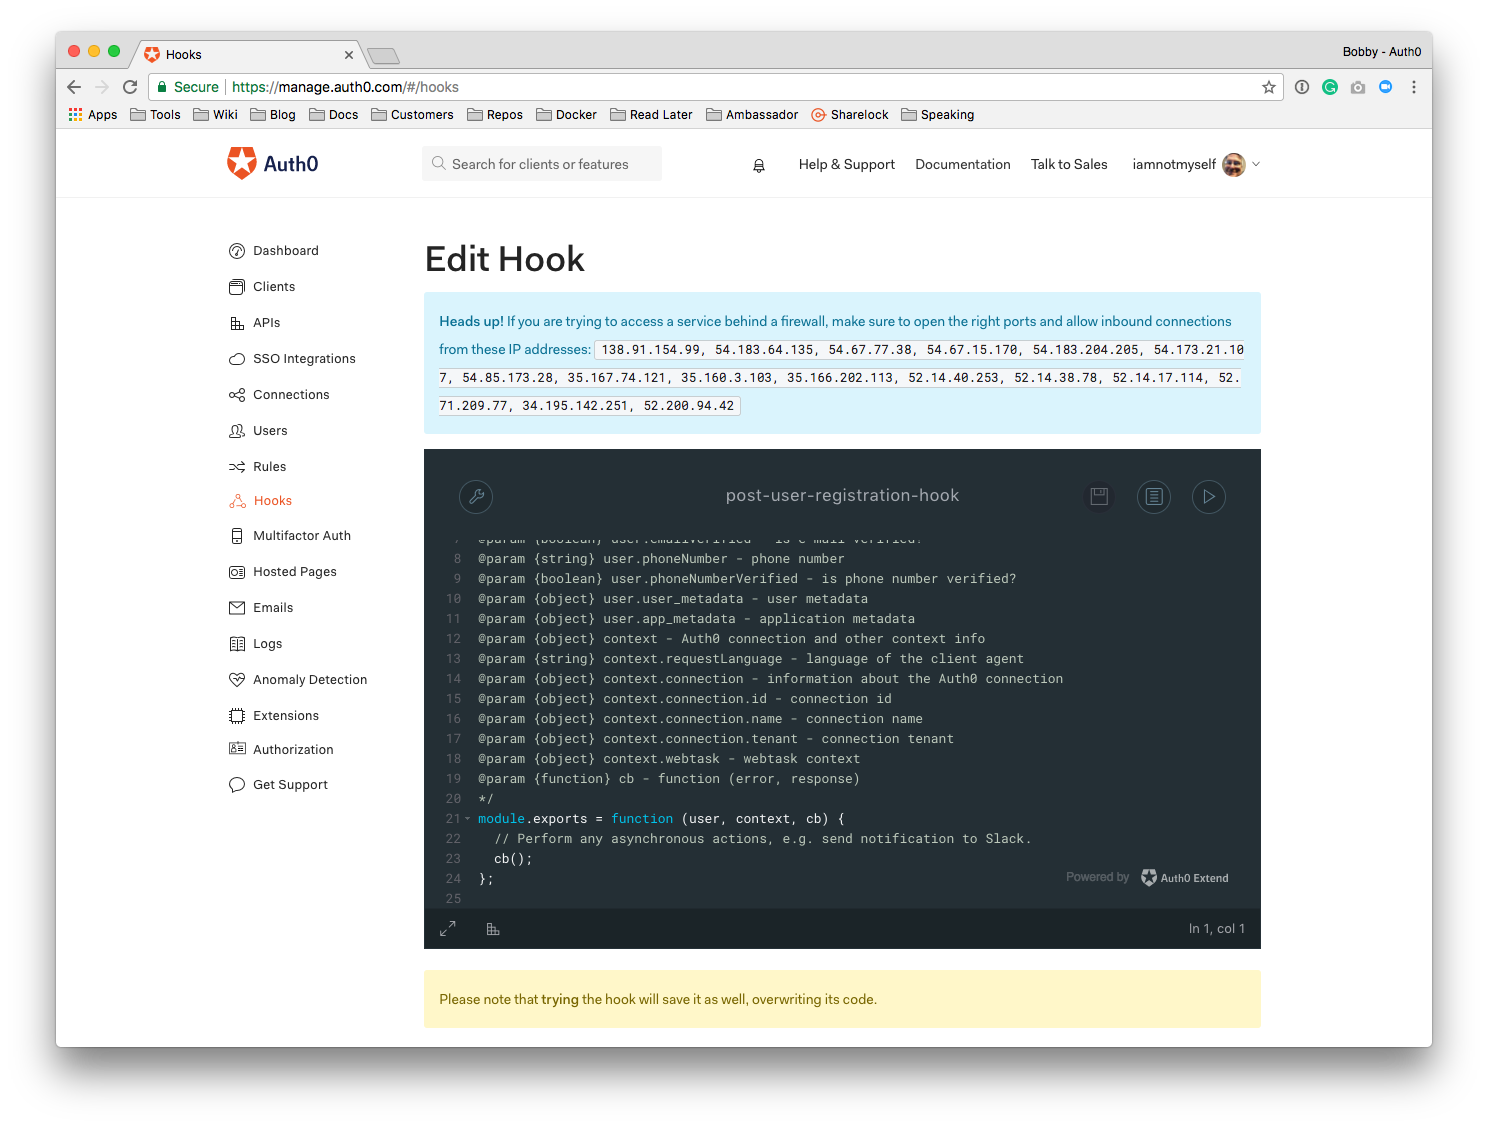The width and height of the screenshot is (1488, 1127).
Task: Reload the page
Action: pyautogui.click(x=130, y=87)
